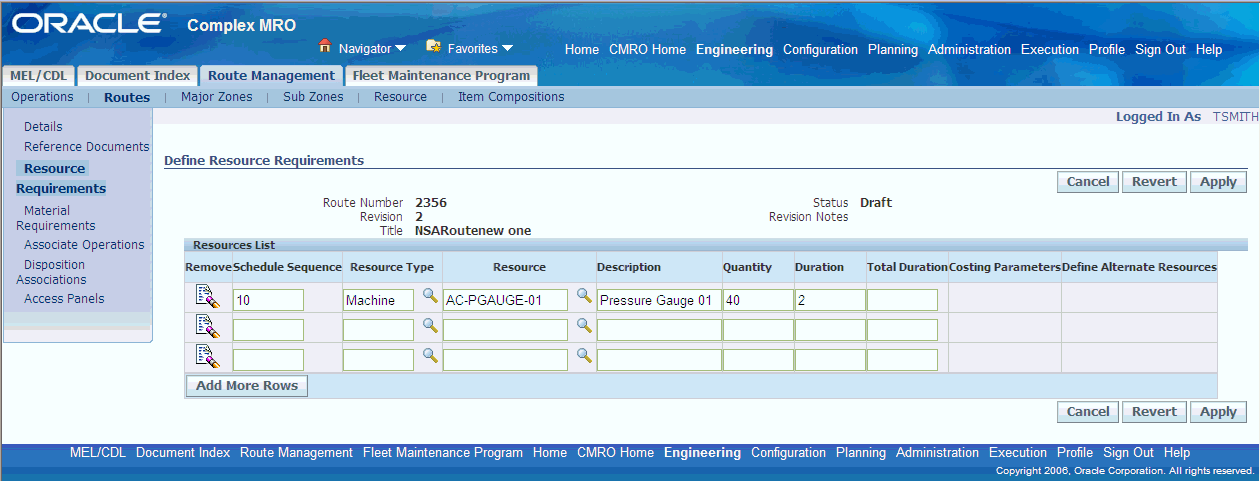Select the Route Management tab

[271, 76]
